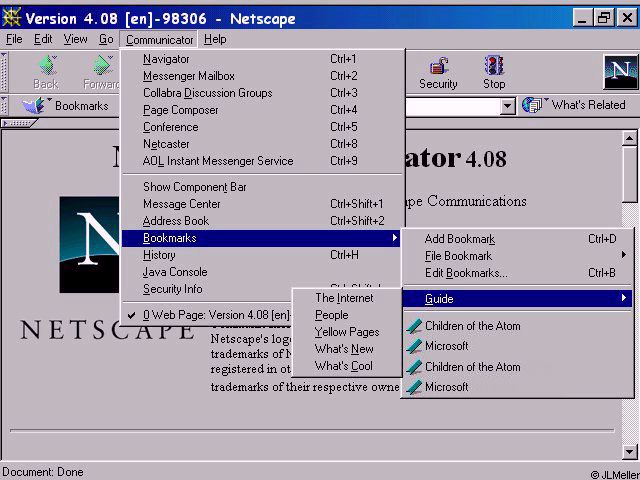Open the Bookmarks quickfile icon
The image size is (640, 480).
coord(35,105)
